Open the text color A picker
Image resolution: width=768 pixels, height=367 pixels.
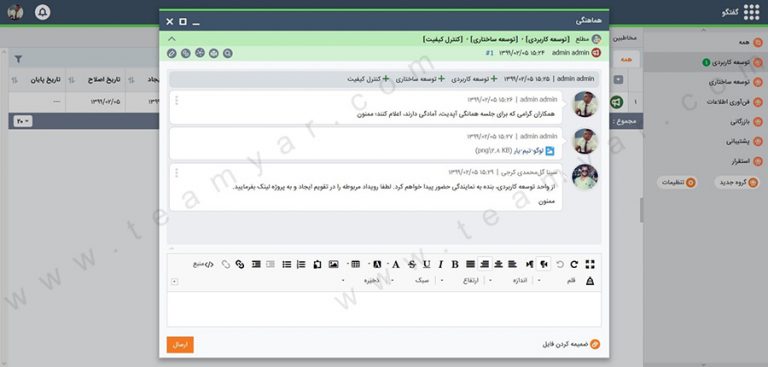396,264
